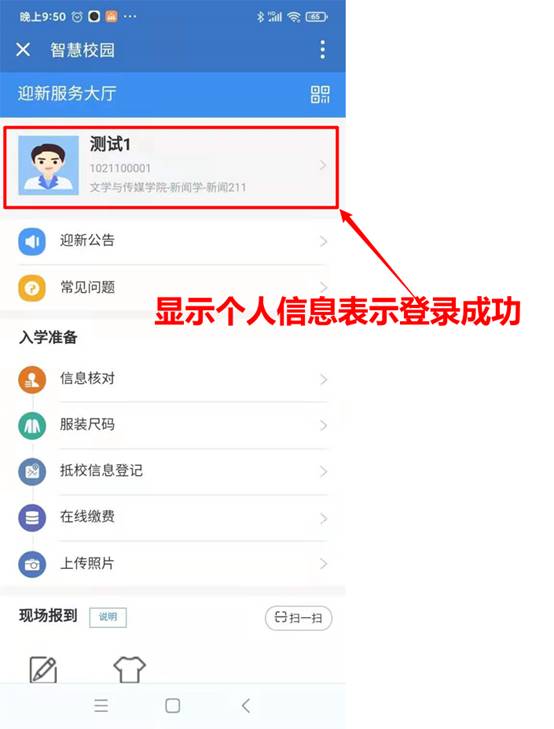Select the 信息核对 person icon

click(32, 379)
